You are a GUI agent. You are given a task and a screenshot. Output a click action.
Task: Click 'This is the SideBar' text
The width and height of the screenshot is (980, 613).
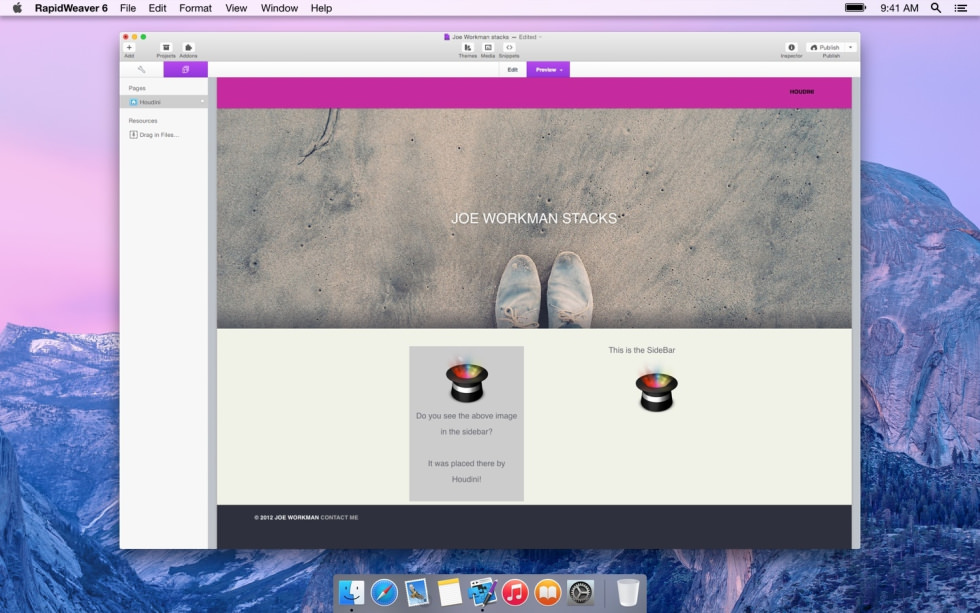point(642,350)
